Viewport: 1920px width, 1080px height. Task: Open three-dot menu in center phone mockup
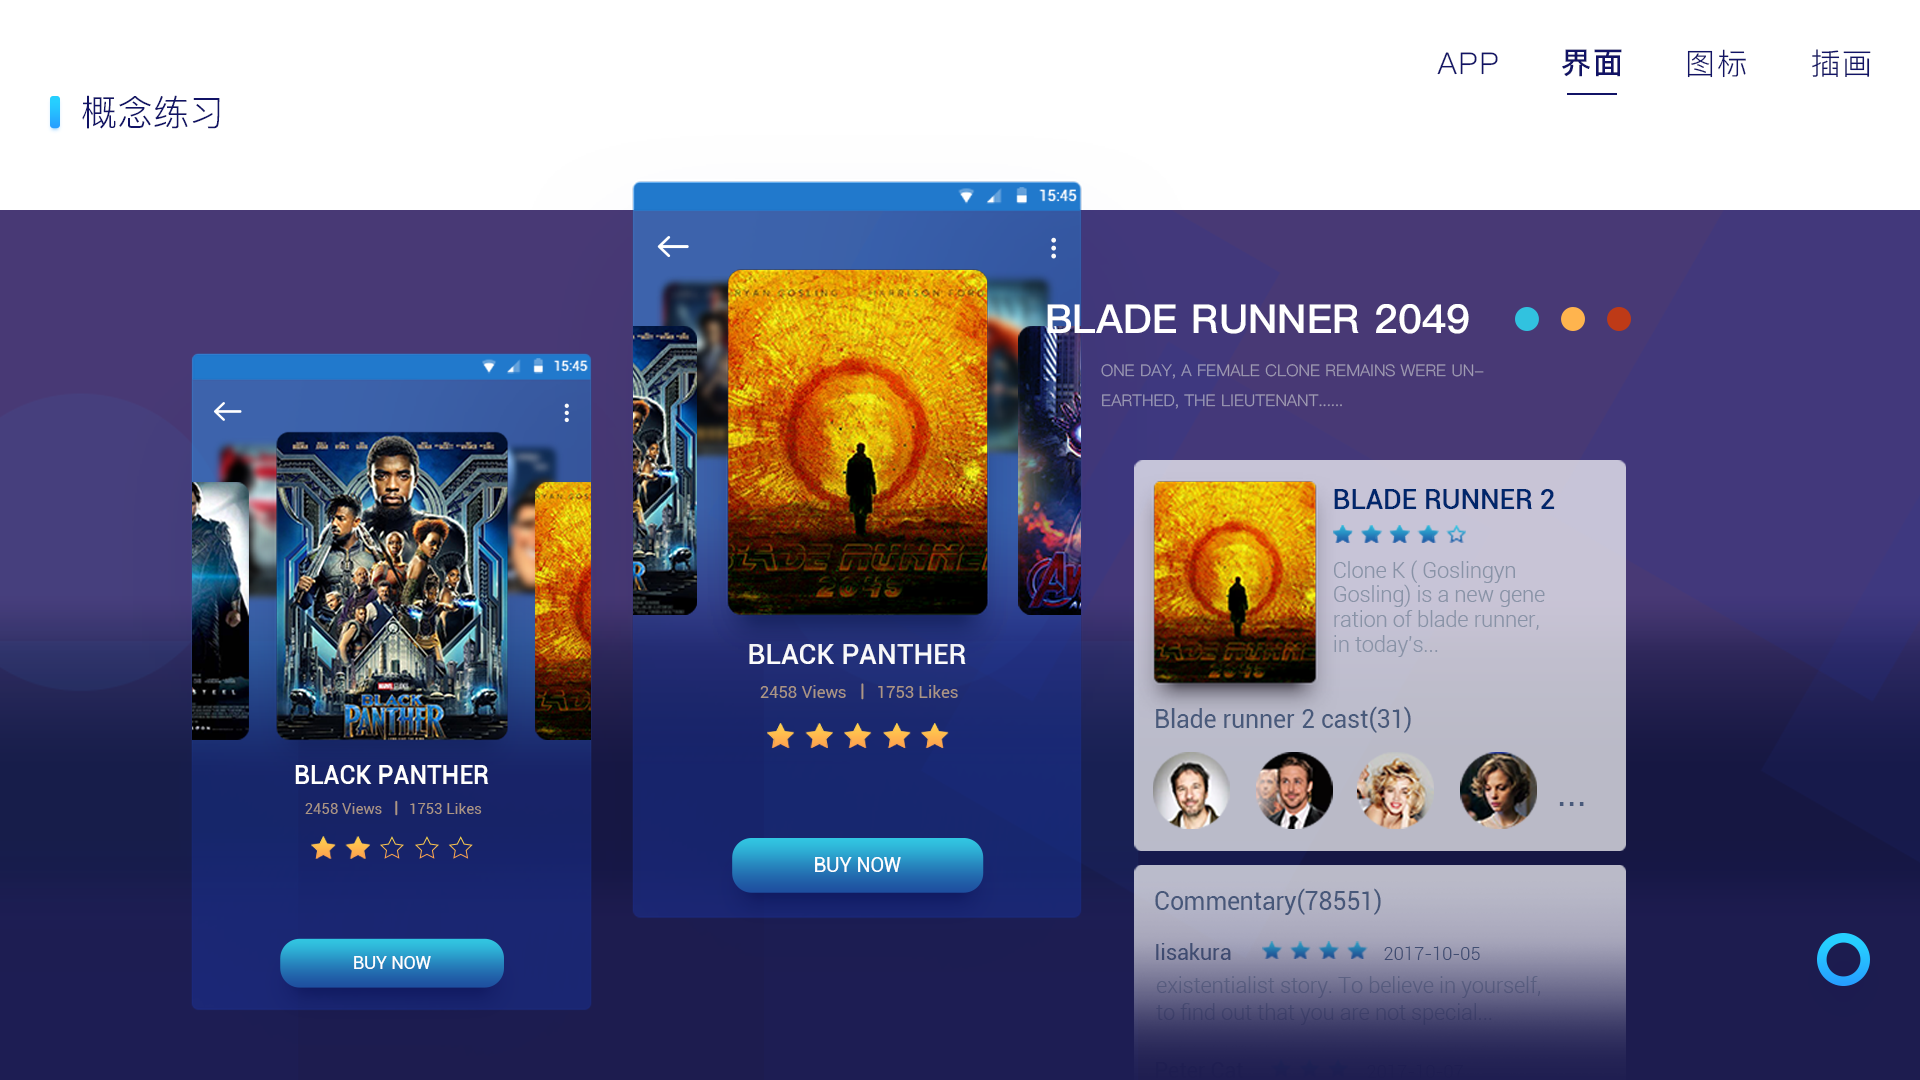[1053, 248]
